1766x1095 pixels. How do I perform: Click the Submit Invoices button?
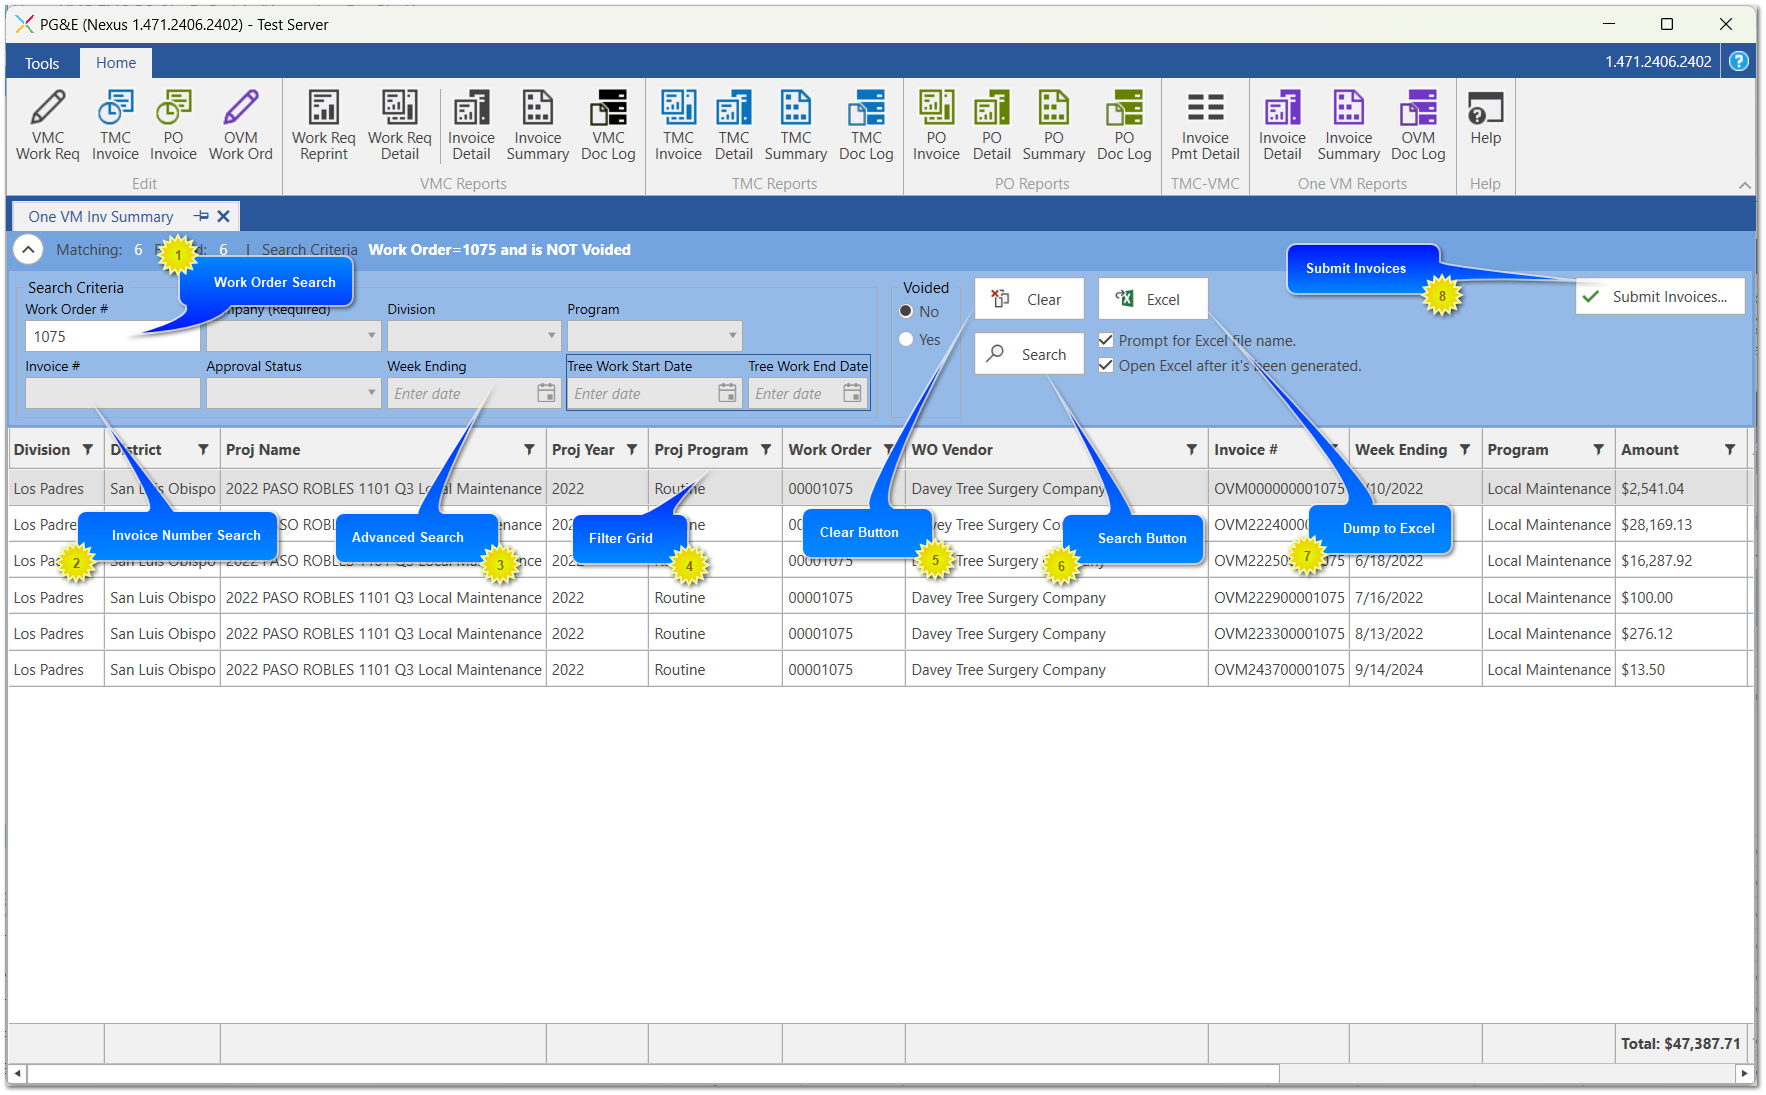(1660, 297)
